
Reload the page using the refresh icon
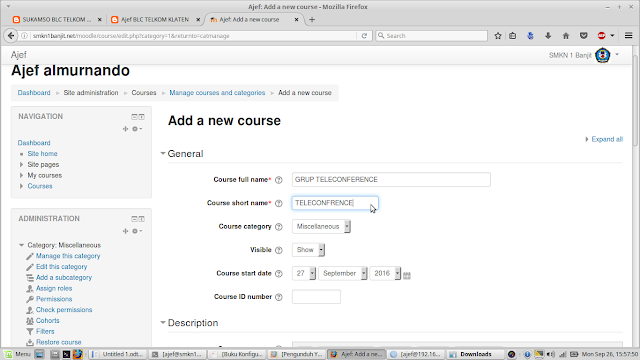point(364,36)
